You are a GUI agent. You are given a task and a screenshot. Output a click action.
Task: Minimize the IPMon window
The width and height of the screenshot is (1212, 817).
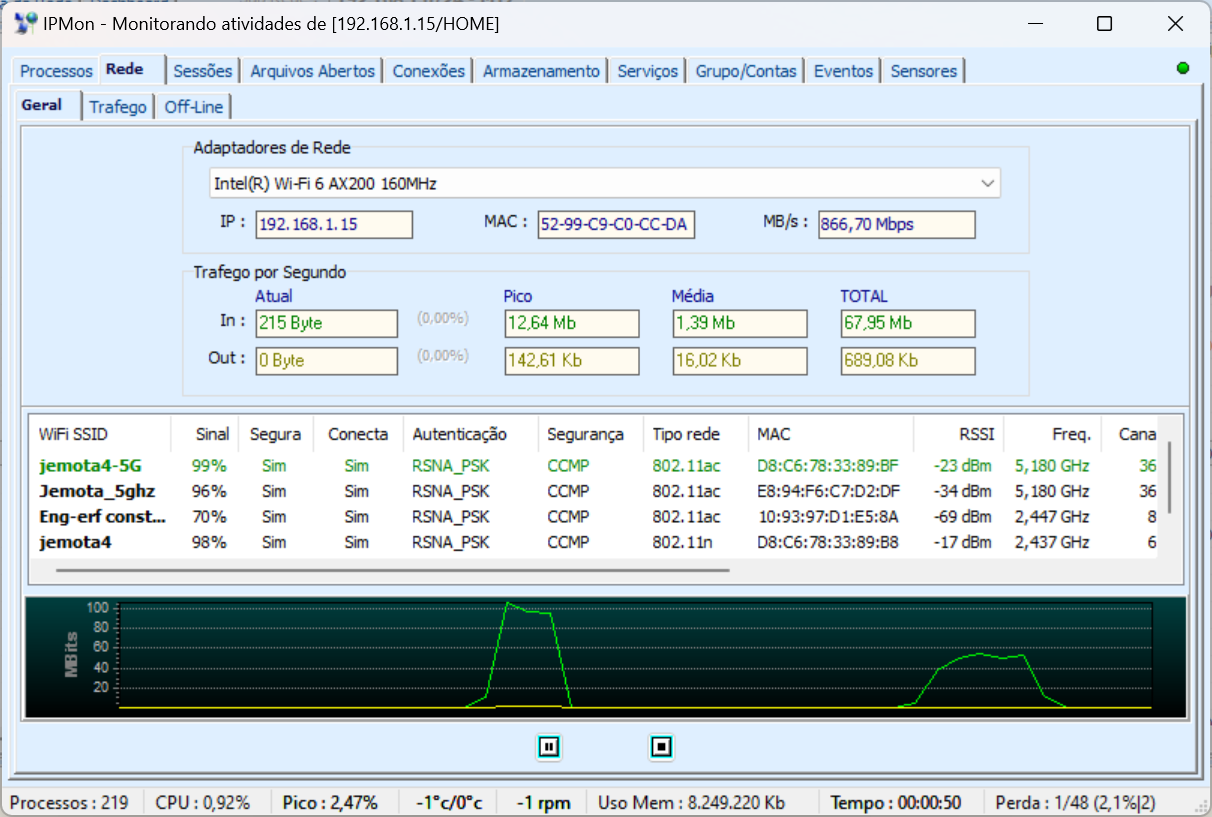click(1035, 24)
